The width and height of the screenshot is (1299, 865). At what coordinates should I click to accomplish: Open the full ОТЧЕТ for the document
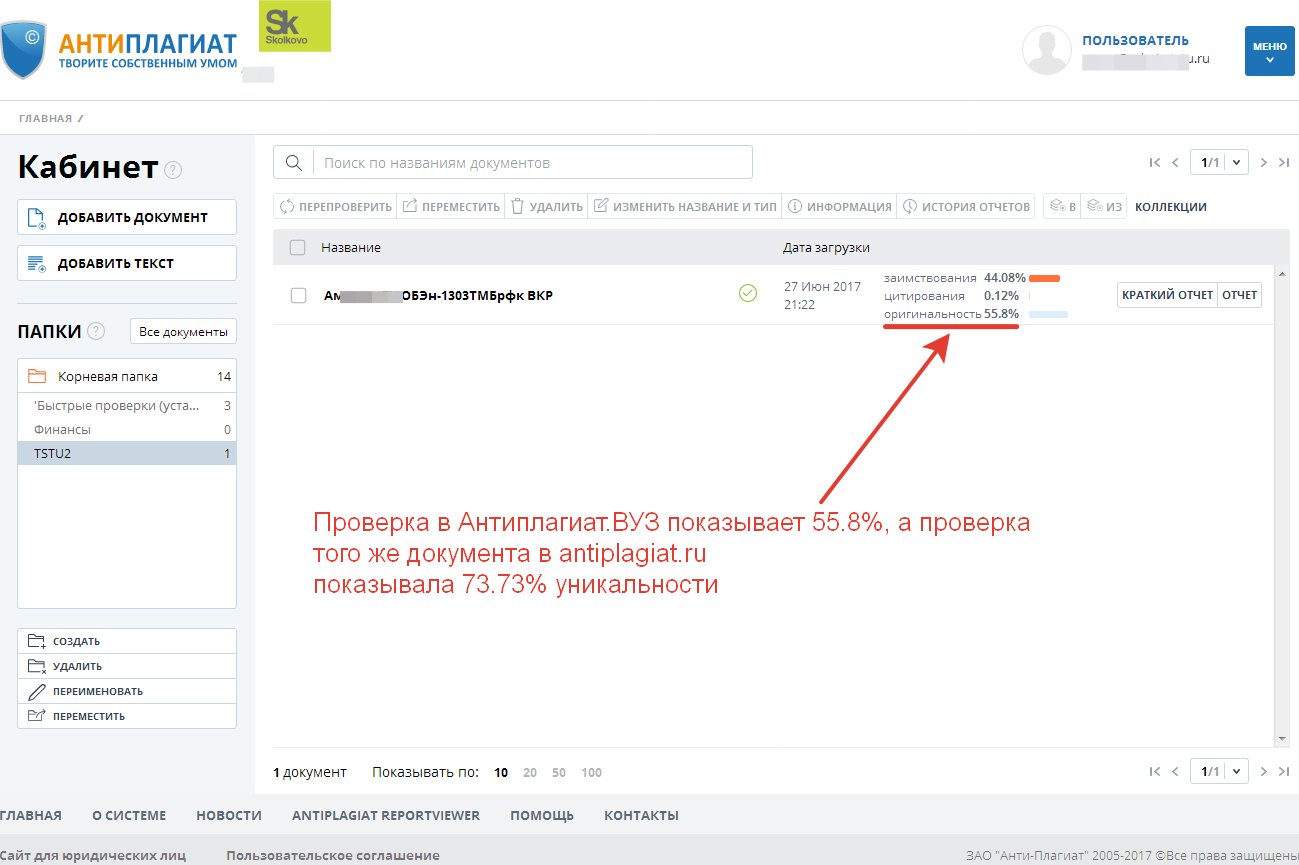click(1239, 295)
